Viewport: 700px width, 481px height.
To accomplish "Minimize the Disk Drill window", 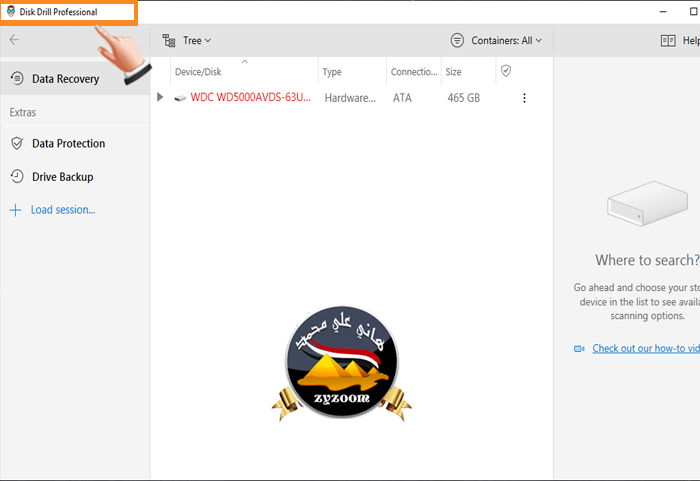I will click(x=663, y=12).
